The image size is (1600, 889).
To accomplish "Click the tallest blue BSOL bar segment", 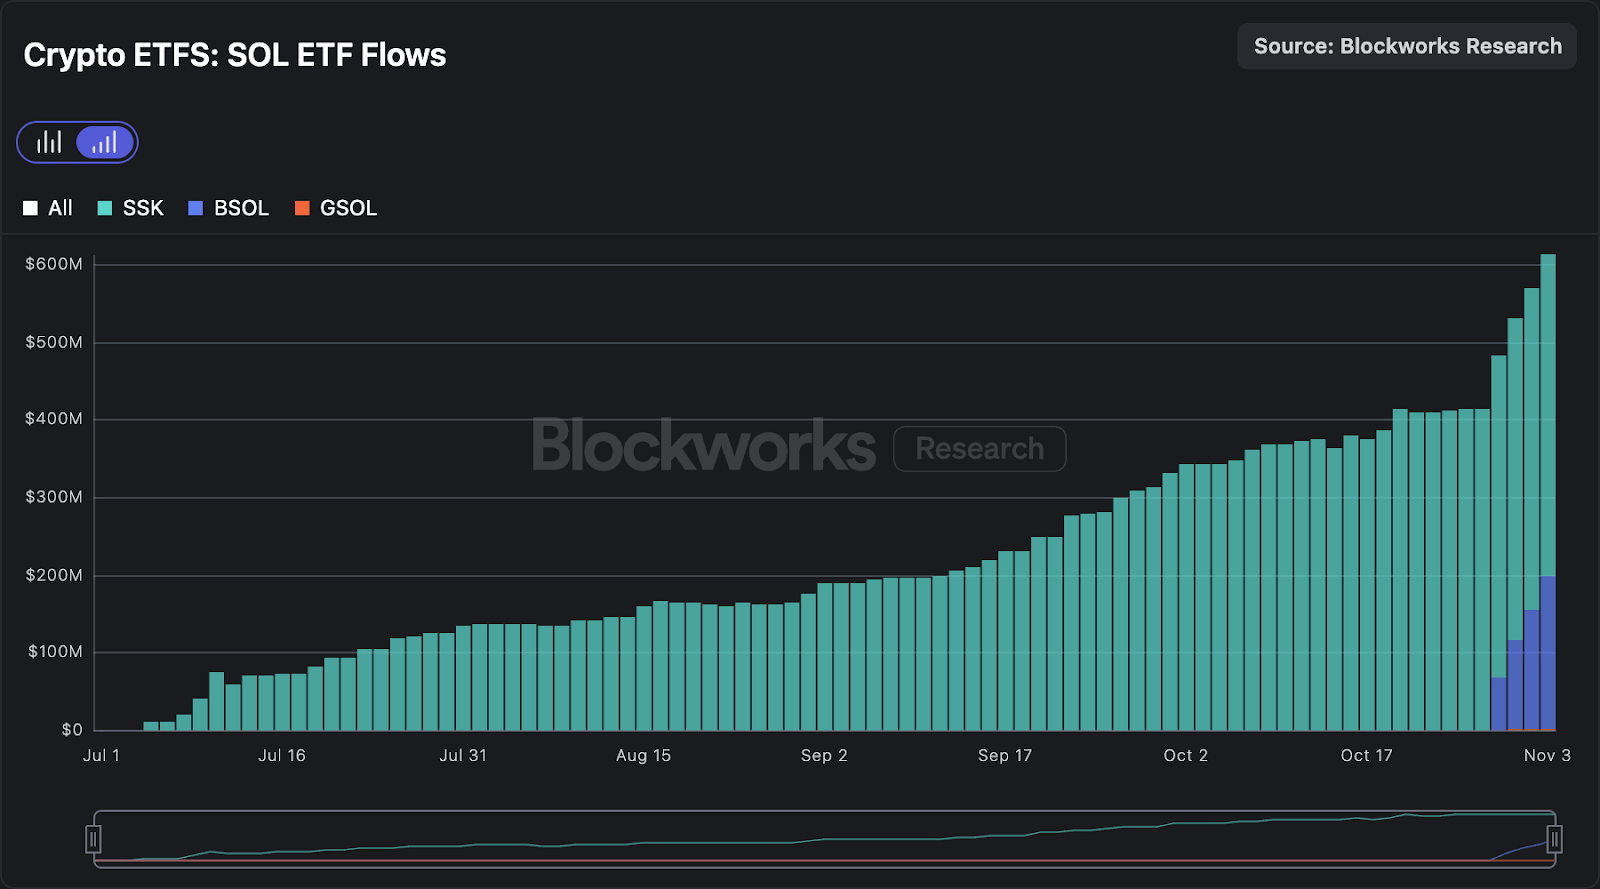I will (x=1548, y=653).
